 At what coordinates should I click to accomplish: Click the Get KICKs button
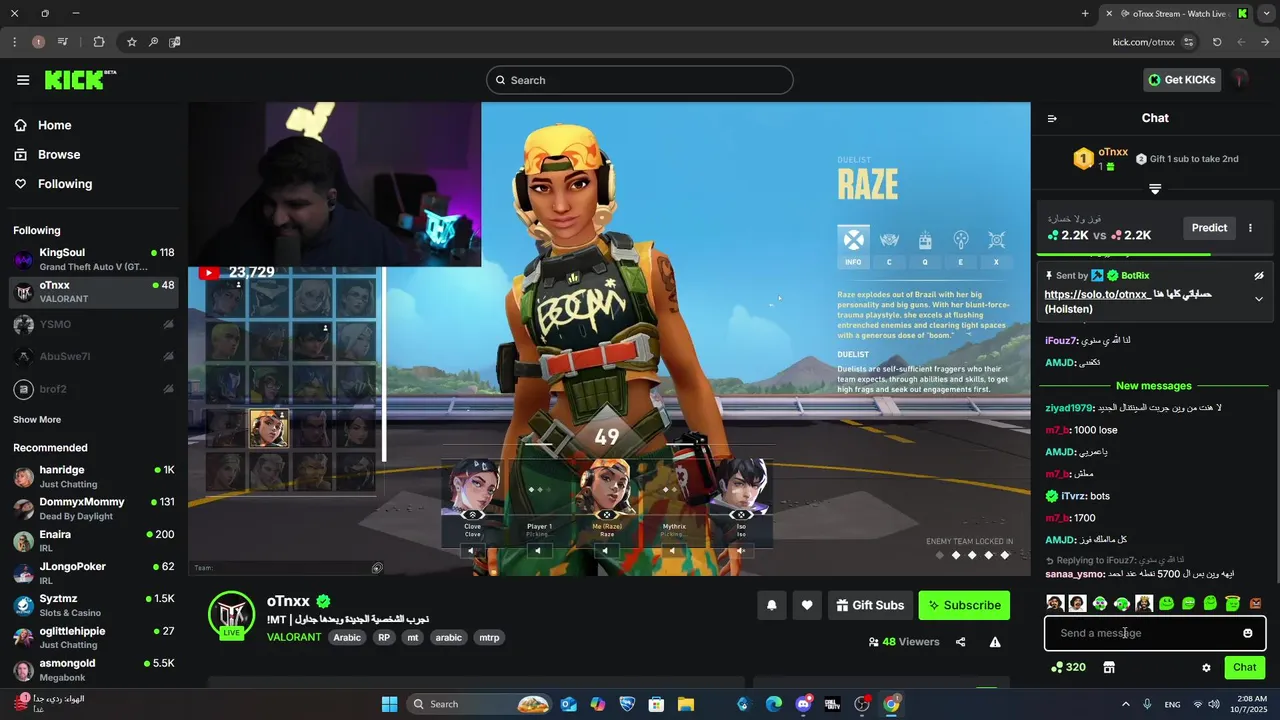point(1182,80)
